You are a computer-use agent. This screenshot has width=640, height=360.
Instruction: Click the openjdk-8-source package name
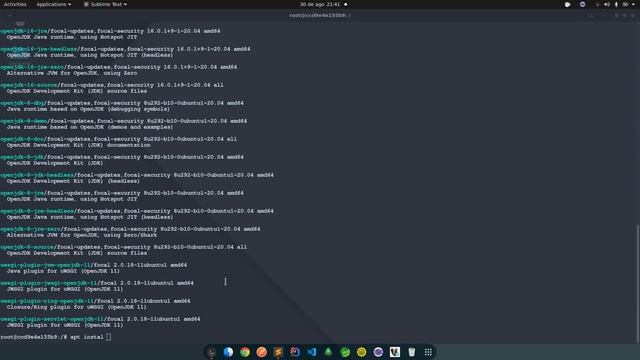[27, 247]
